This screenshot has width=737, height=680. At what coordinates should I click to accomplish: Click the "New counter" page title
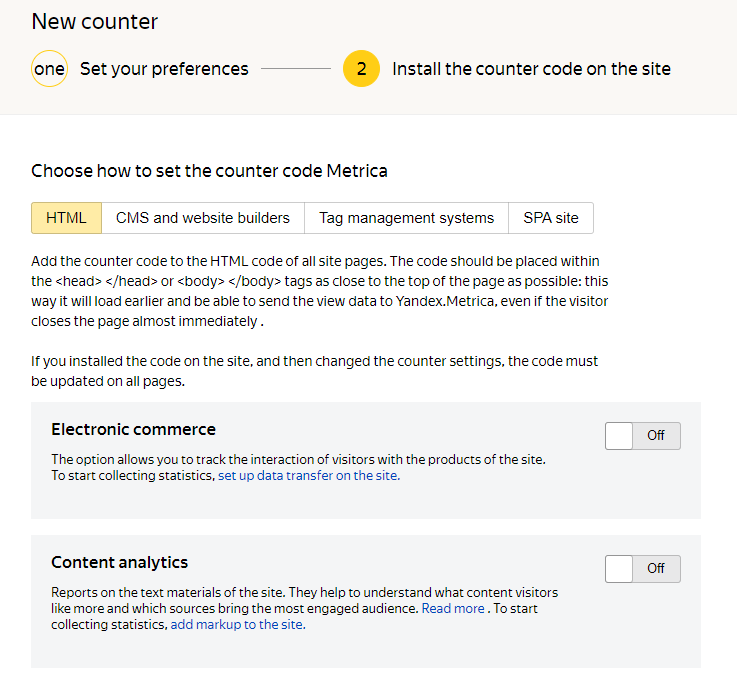coord(95,22)
